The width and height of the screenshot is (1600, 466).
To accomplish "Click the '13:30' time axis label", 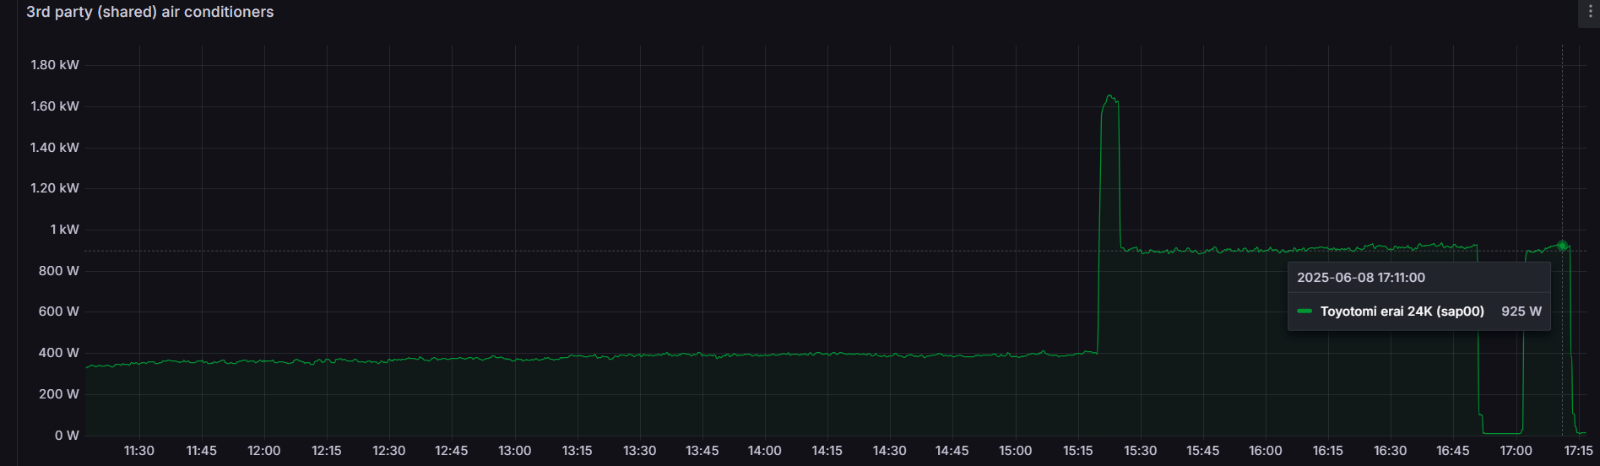I will [x=639, y=451].
